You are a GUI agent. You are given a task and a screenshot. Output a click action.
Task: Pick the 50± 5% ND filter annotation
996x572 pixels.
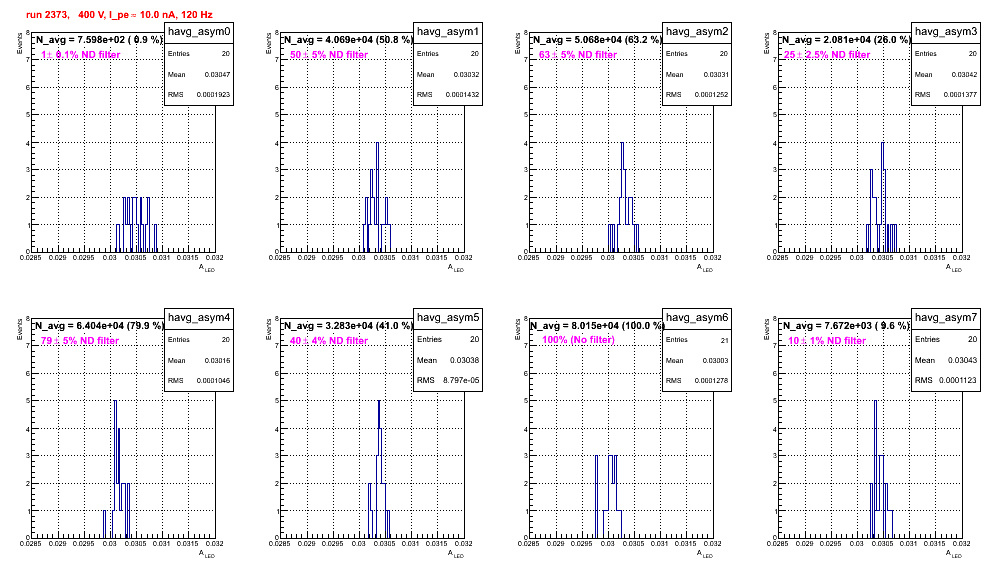point(329,55)
